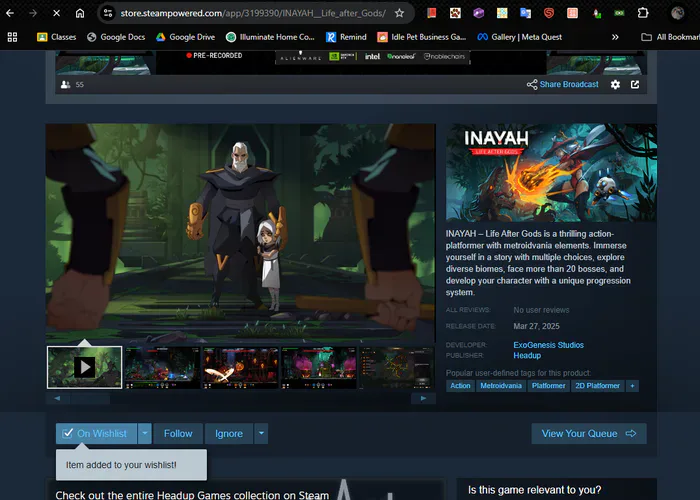Click the red spiral extension icon
Viewport: 700px width, 500px height.
pos(549,13)
